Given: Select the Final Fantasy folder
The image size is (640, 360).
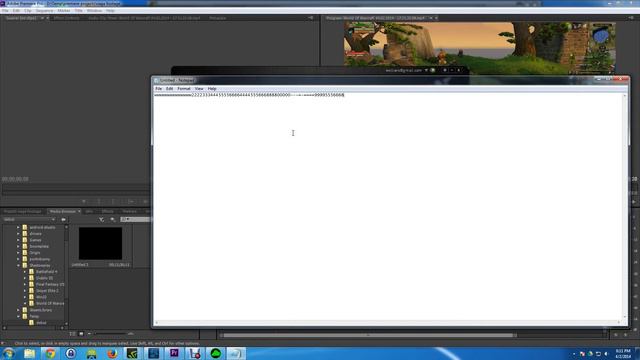Looking at the screenshot, I should point(50,284).
